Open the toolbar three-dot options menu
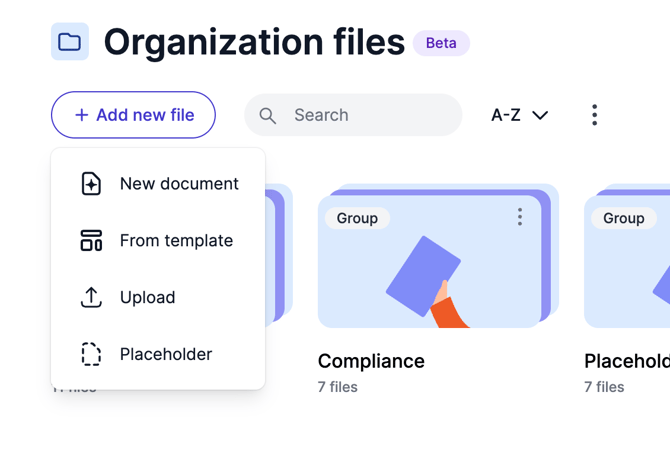670x450 pixels. click(594, 115)
